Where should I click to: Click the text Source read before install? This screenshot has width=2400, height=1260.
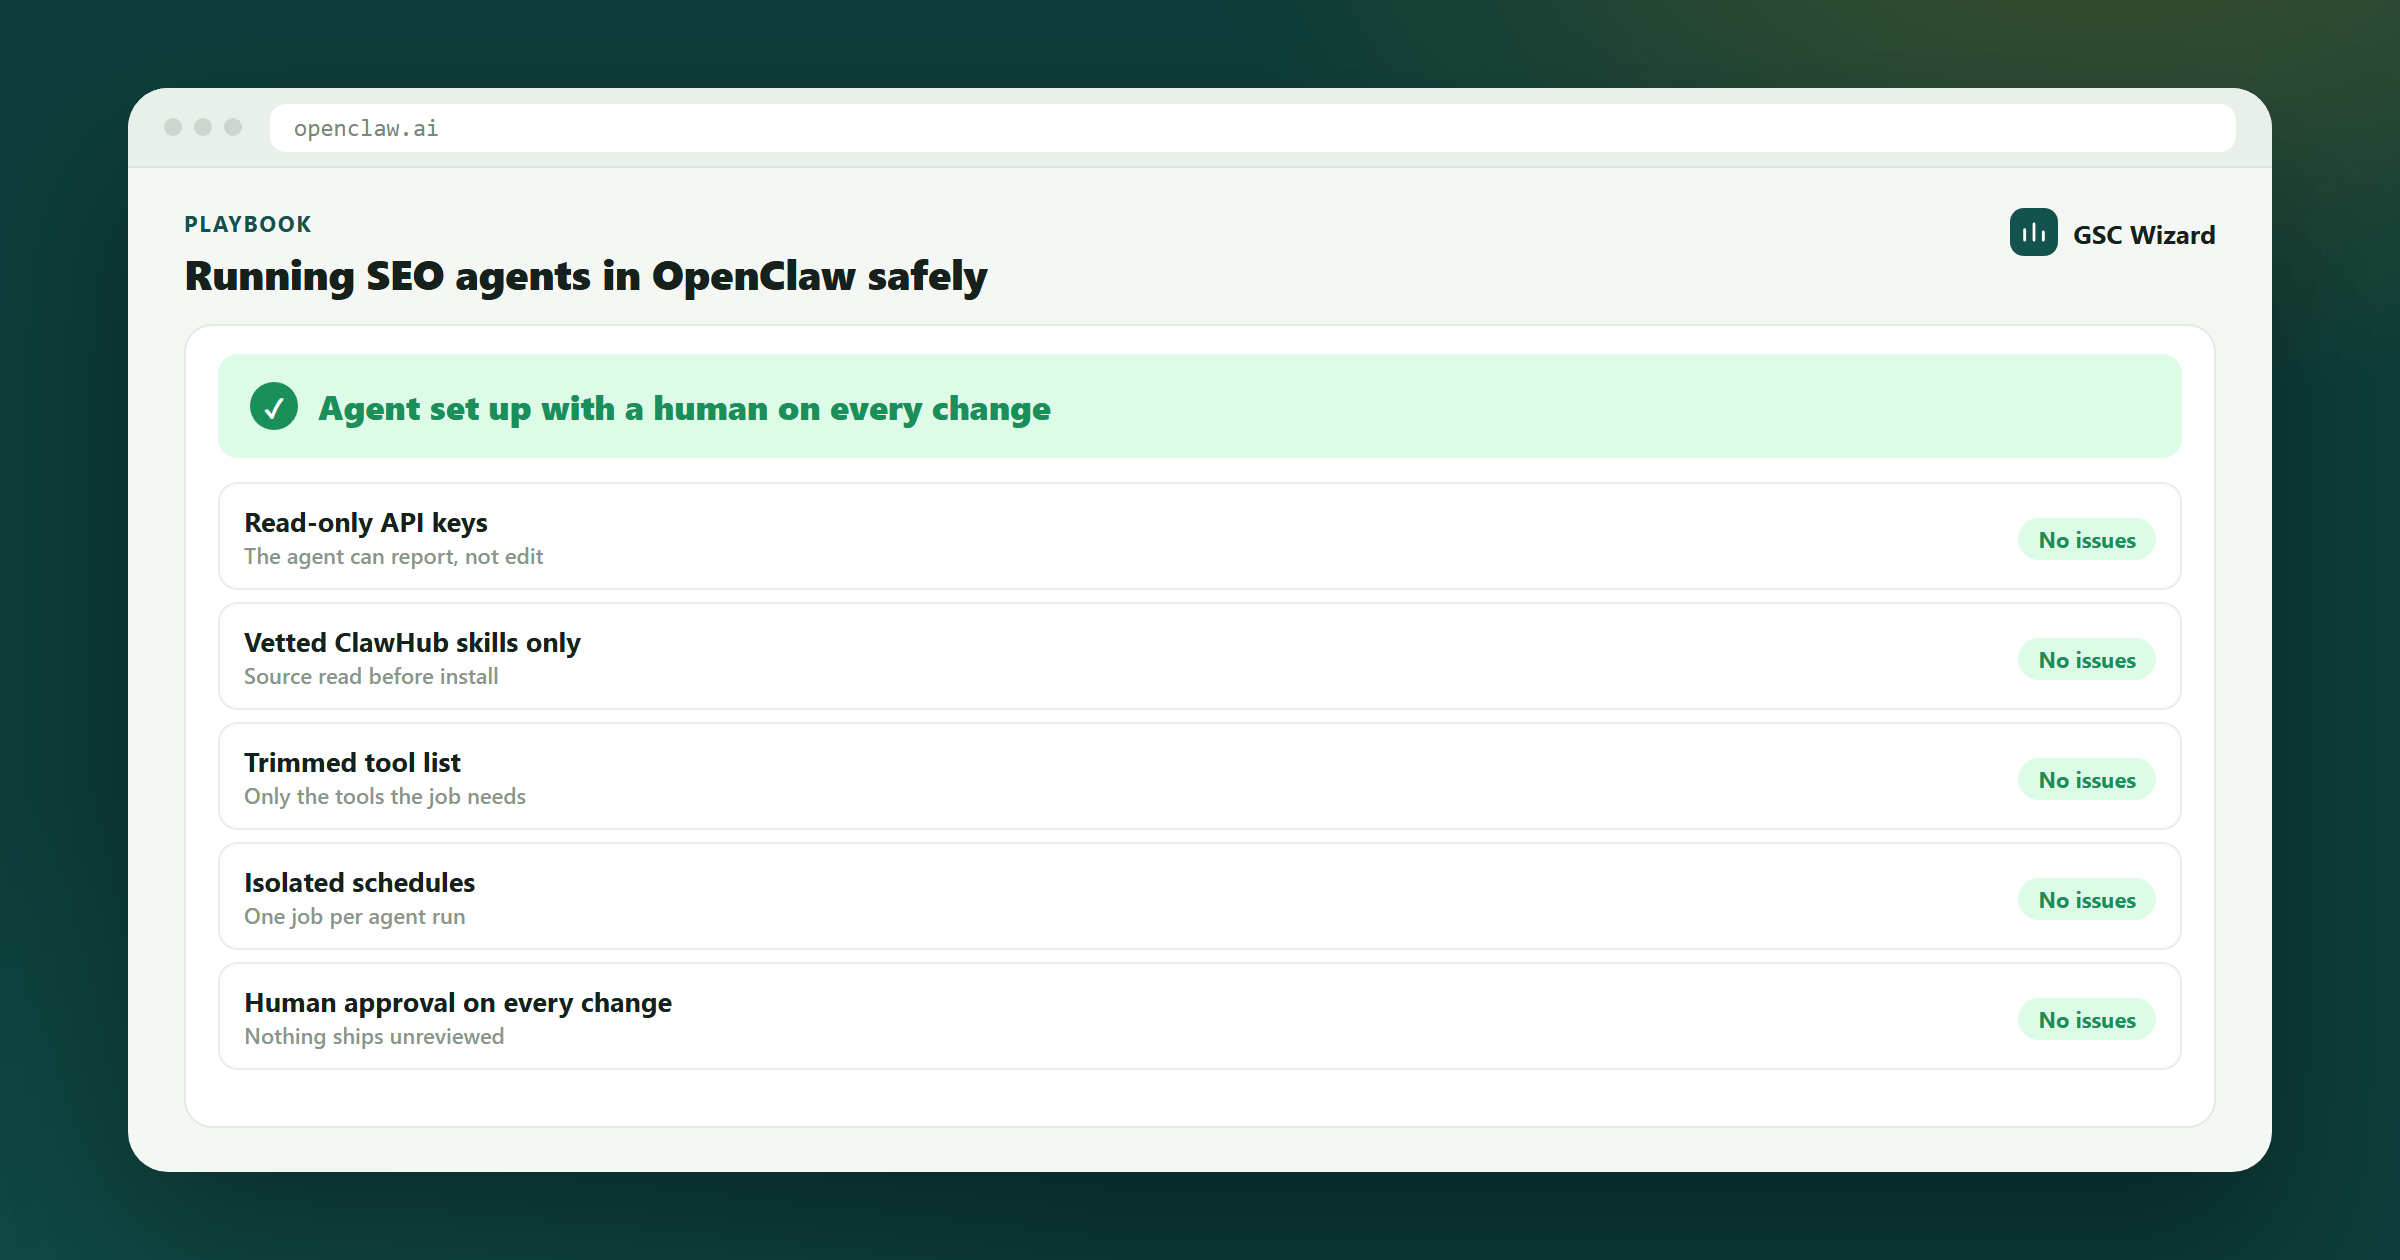371,677
